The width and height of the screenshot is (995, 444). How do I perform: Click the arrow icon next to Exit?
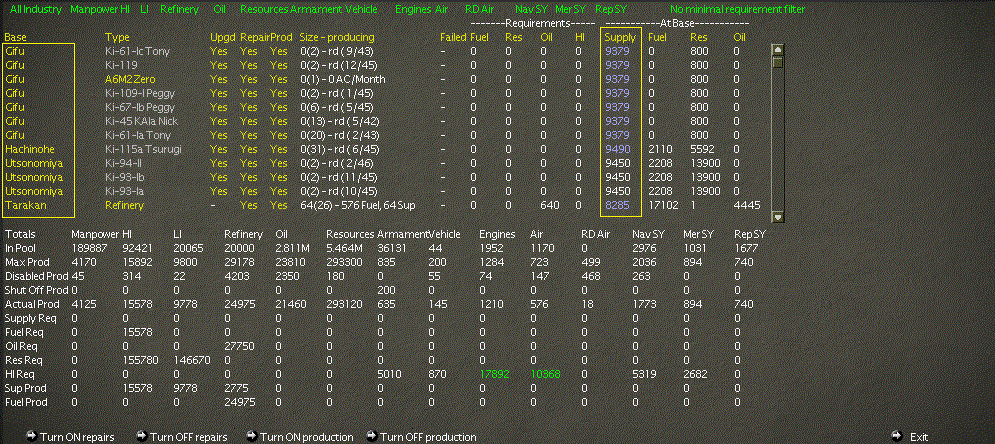click(x=896, y=436)
